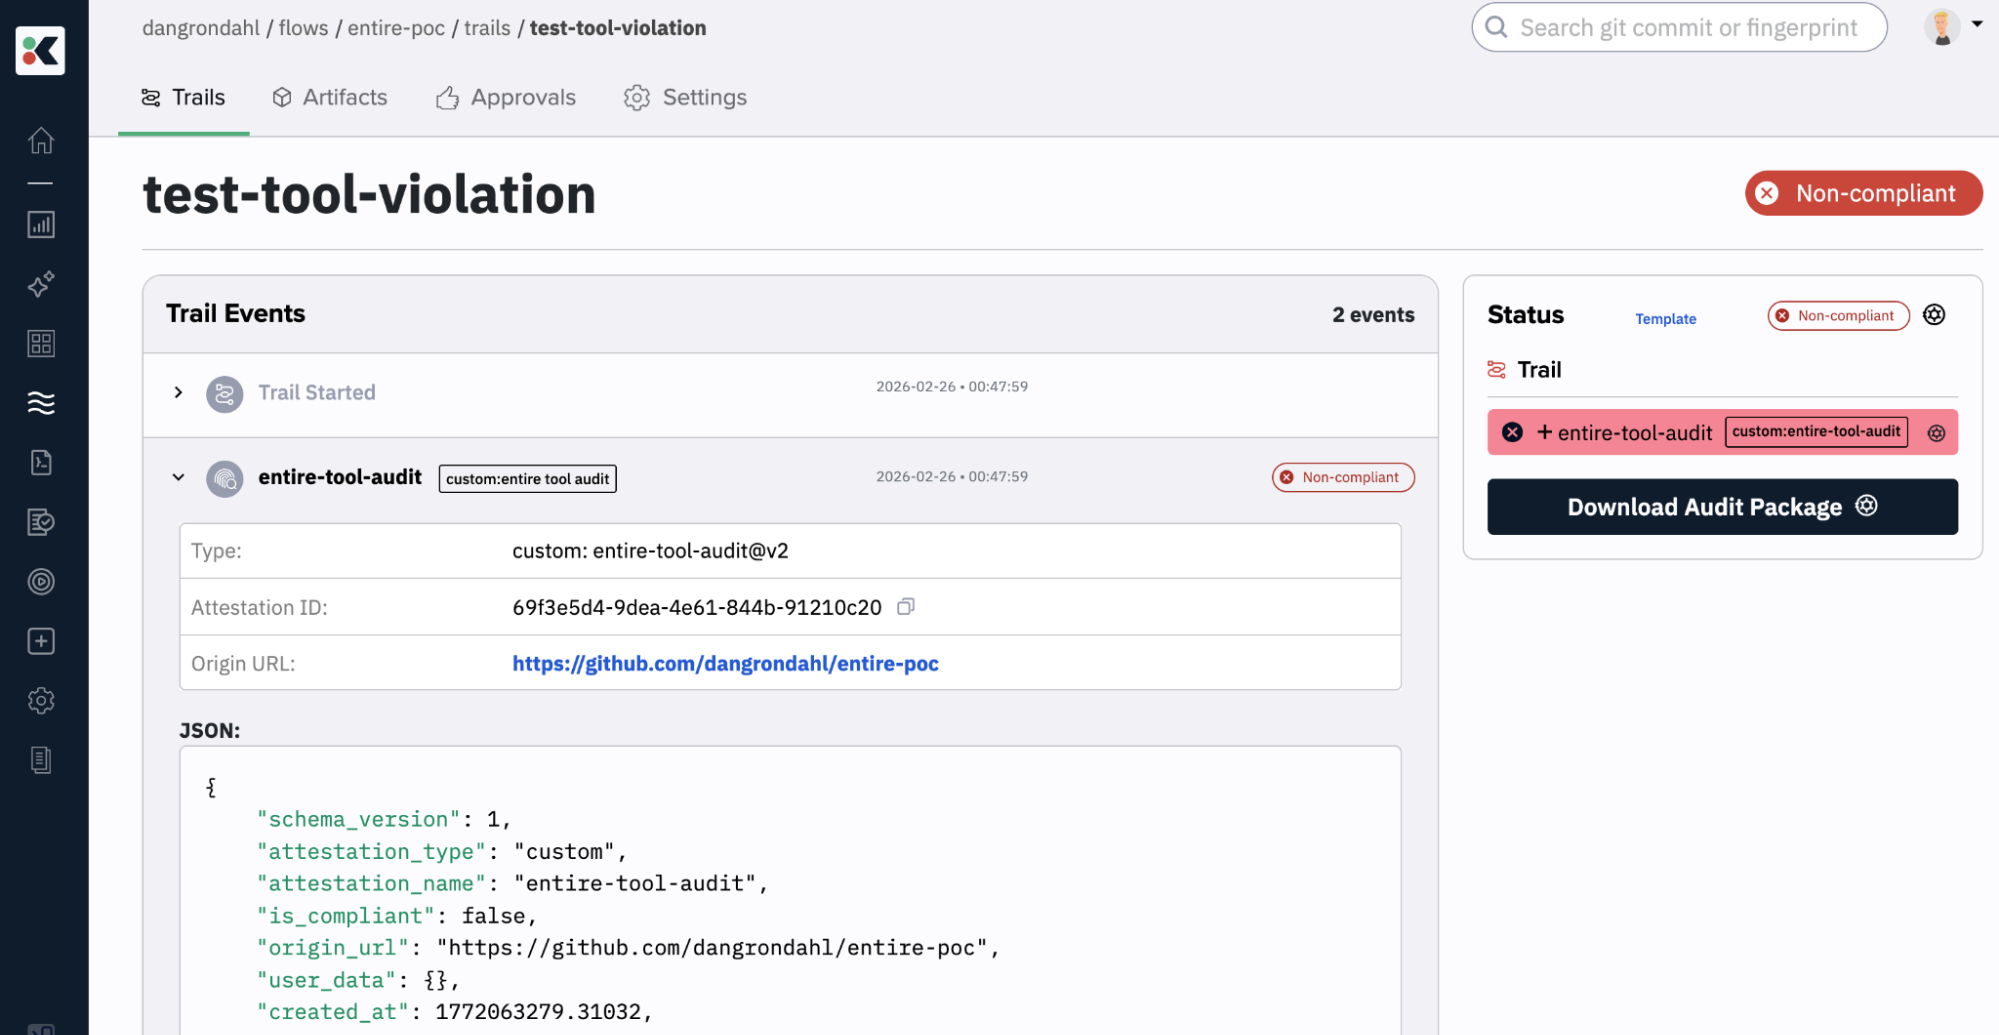The width and height of the screenshot is (1999, 1035).
Task: Collapse the entire-tool-audit event
Action: click(x=178, y=478)
